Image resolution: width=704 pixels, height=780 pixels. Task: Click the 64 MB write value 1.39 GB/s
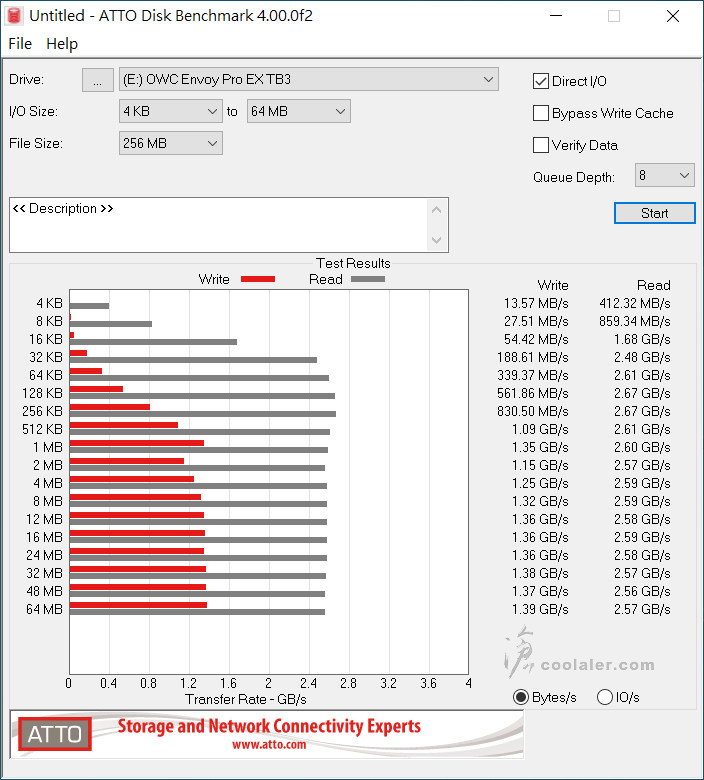click(x=540, y=609)
